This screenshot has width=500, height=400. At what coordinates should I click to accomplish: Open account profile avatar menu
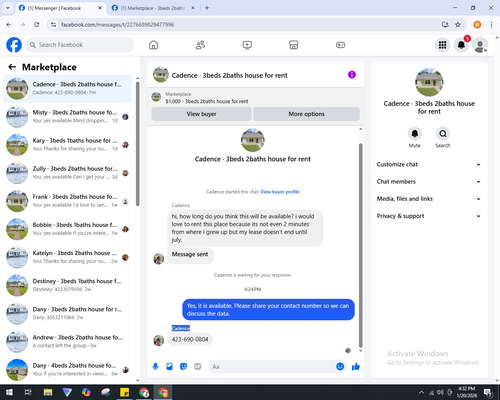(480, 45)
